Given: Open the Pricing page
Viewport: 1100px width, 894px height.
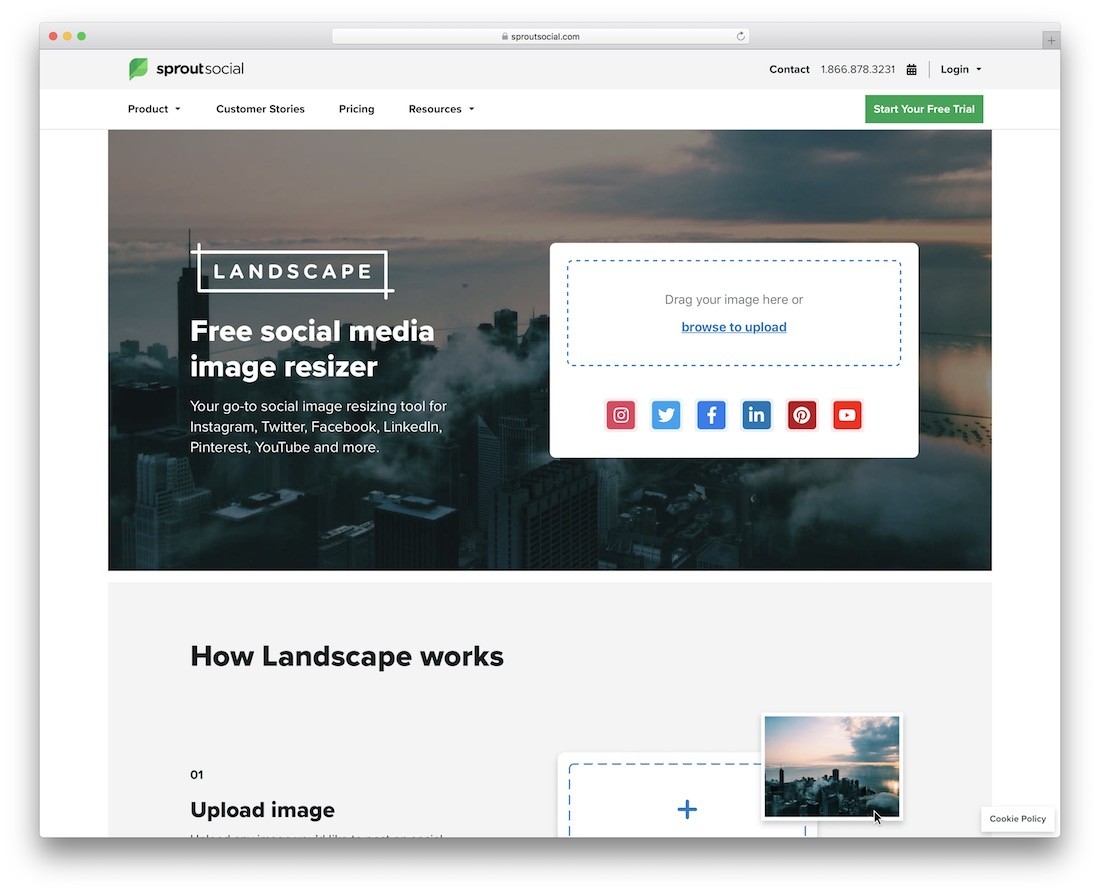Looking at the screenshot, I should coord(356,109).
